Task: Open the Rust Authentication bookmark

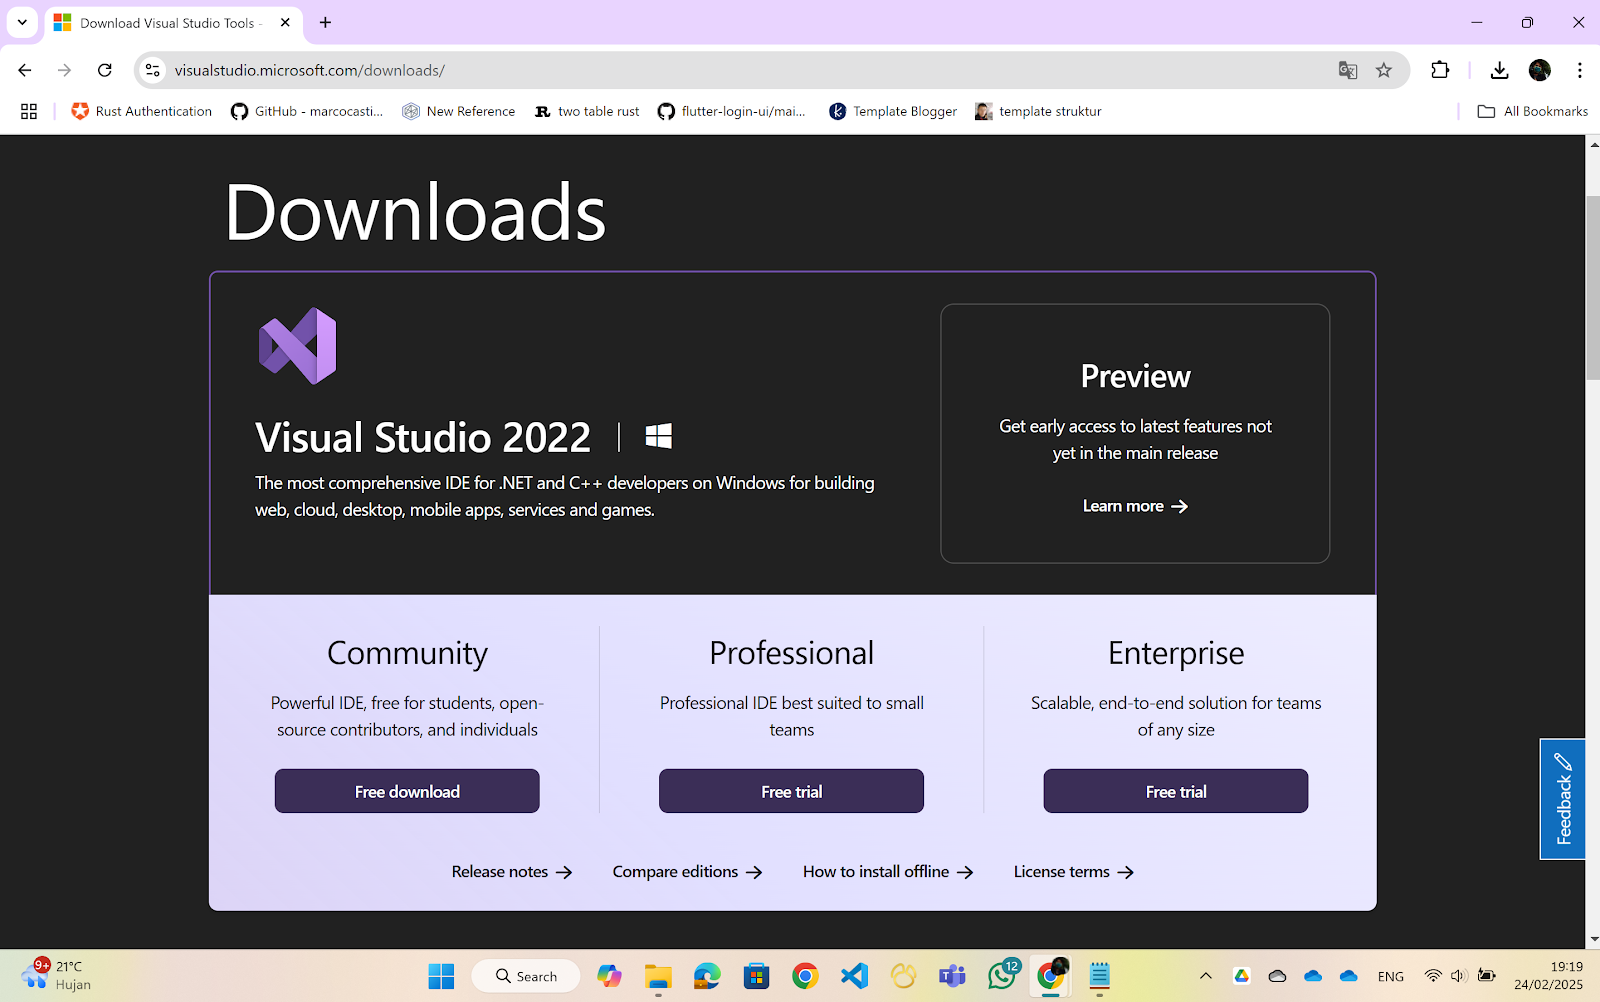Action: click(142, 111)
